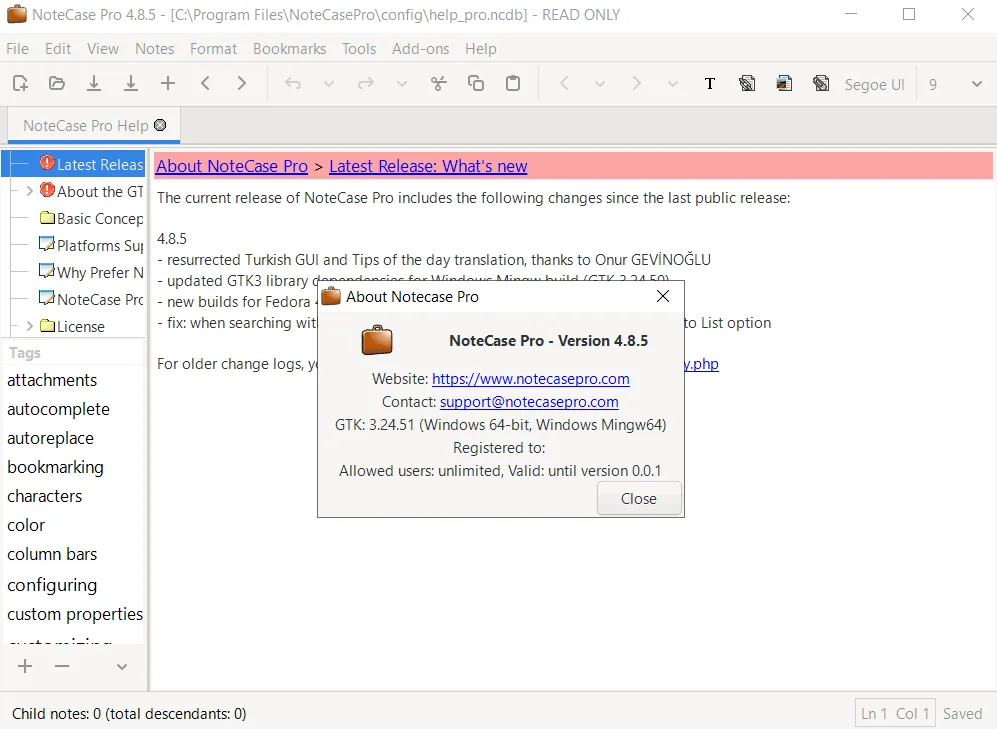Screen dimensions: 997x729
Task: Open the font size dropdown chevron
Action: [977, 84]
